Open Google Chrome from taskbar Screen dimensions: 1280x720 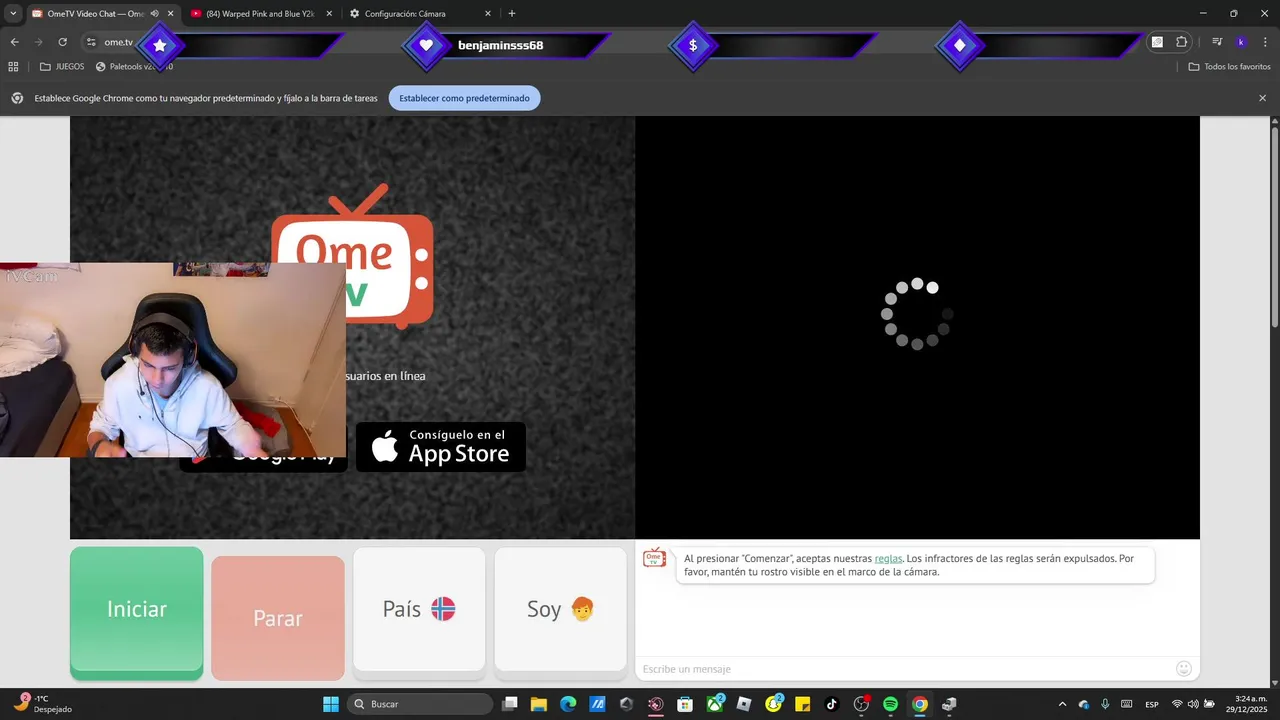(x=919, y=704)
